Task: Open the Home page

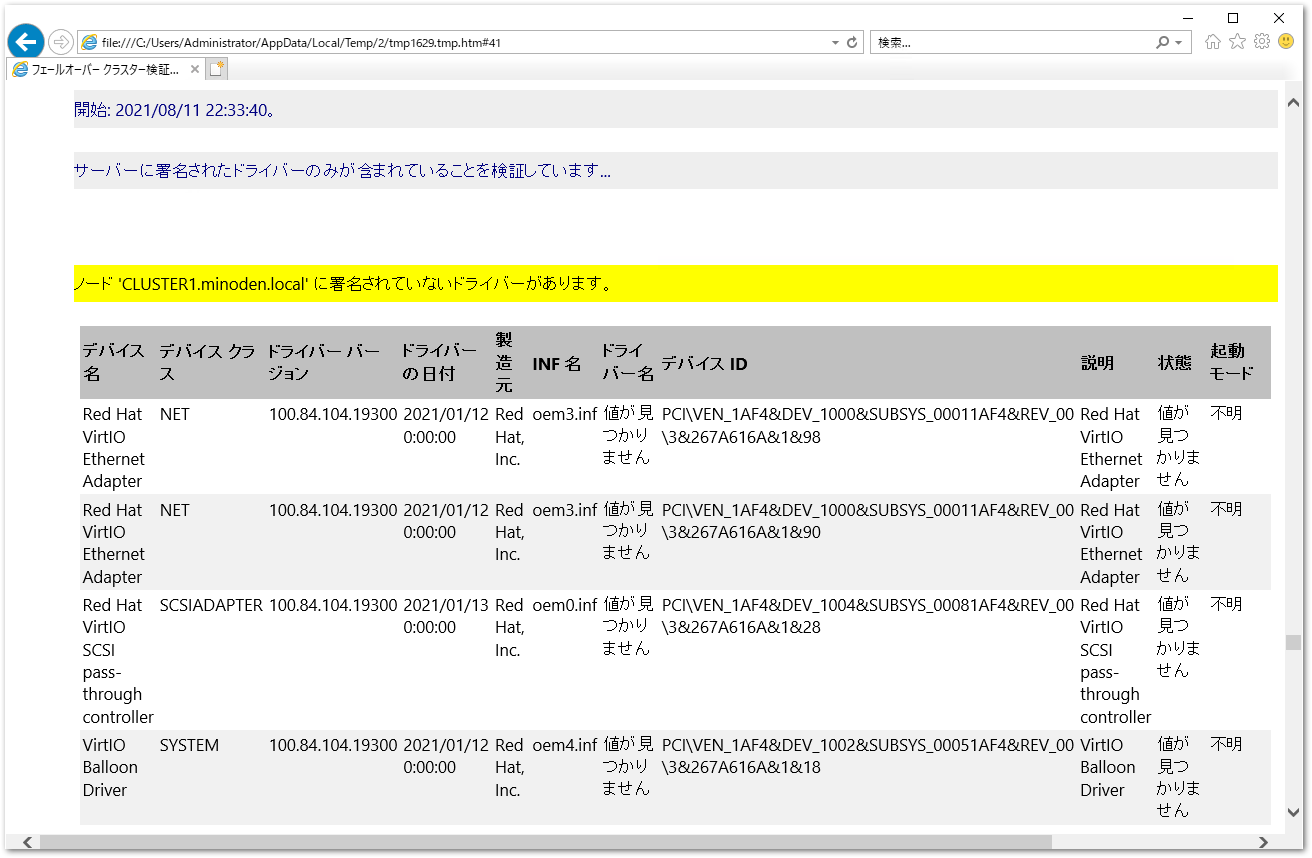Action: pos(1211,41)
